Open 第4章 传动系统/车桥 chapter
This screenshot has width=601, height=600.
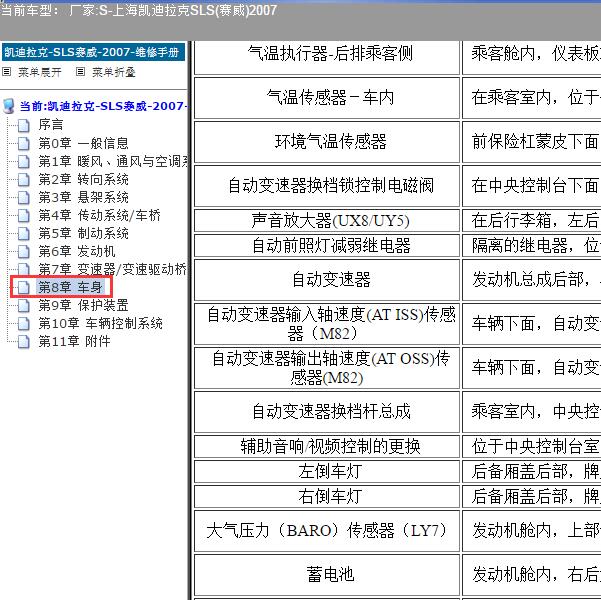[99, 215]
